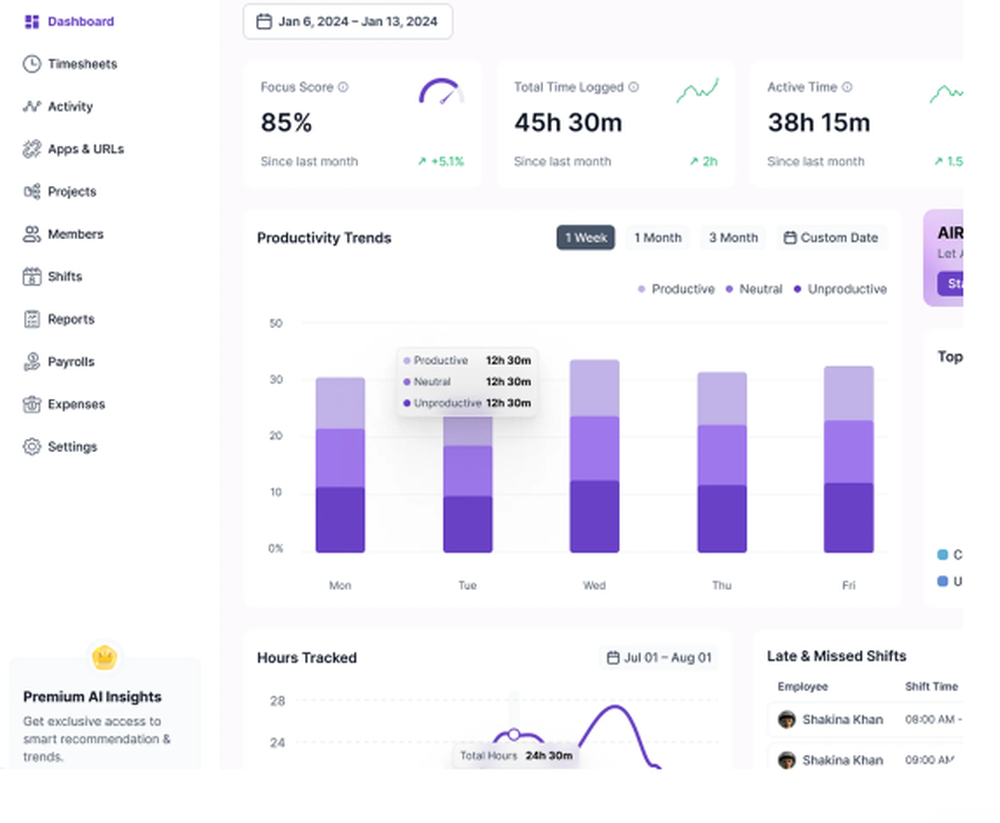This screenshot has height=823, width=1000.
Task: Click the Employee column header
Action: [802, 686]
